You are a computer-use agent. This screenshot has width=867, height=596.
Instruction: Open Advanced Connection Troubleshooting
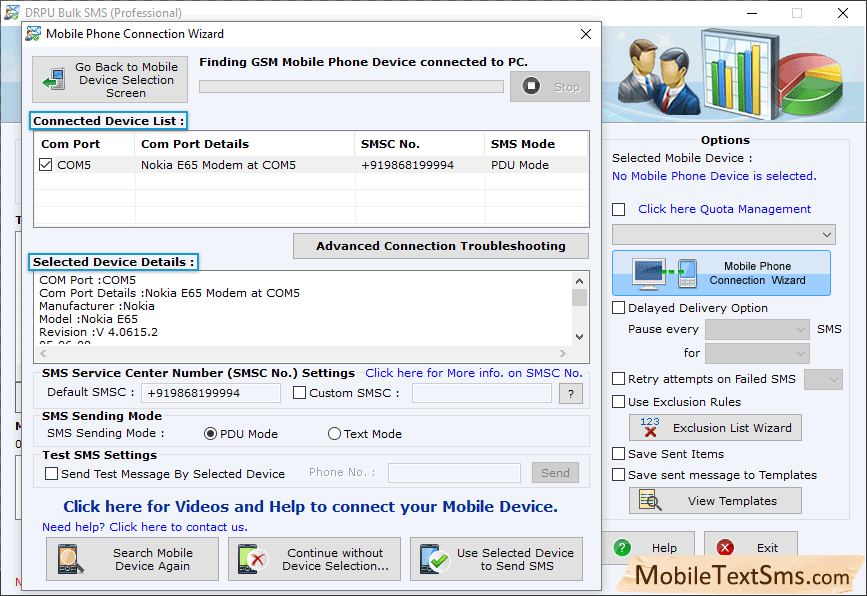coord(441,246)
